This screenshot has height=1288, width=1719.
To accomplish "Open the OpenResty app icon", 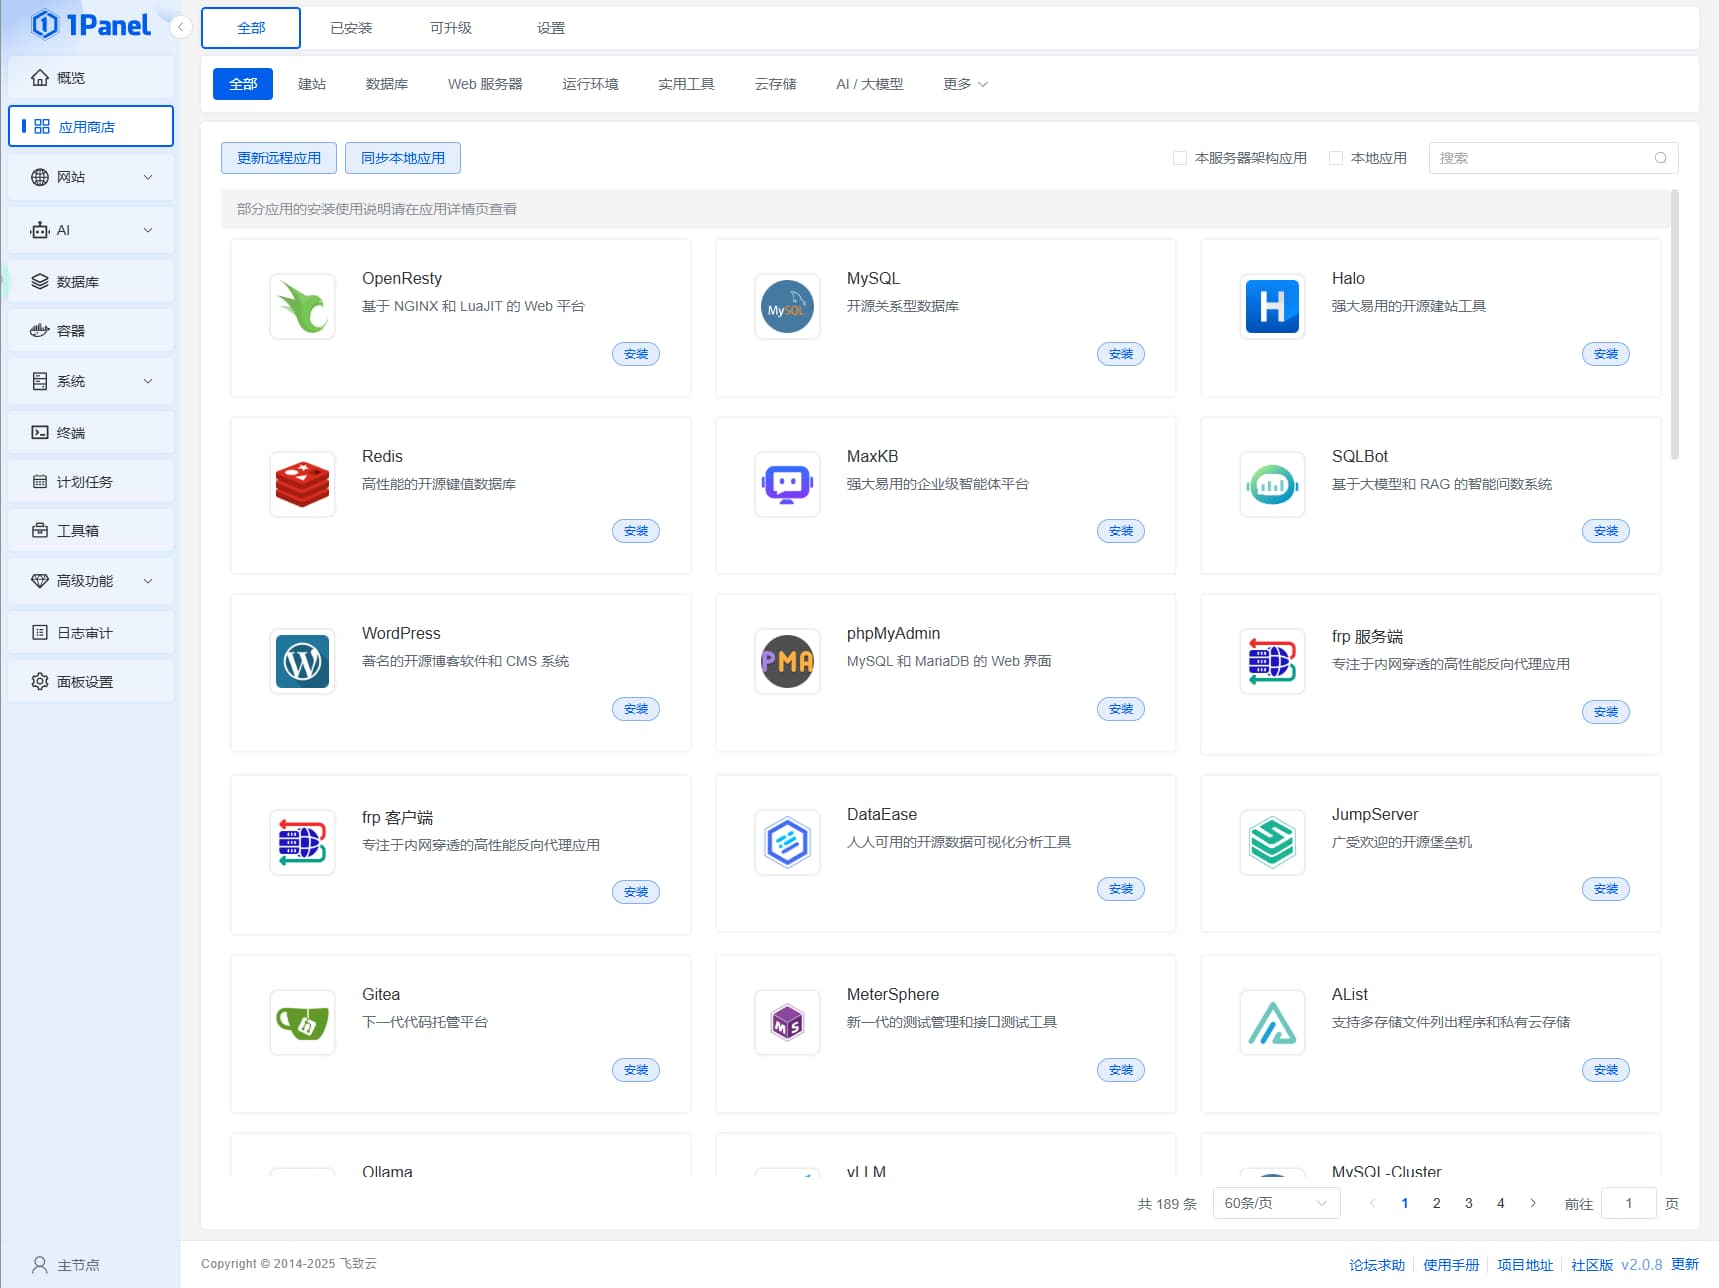I will [x=302, y=306].
